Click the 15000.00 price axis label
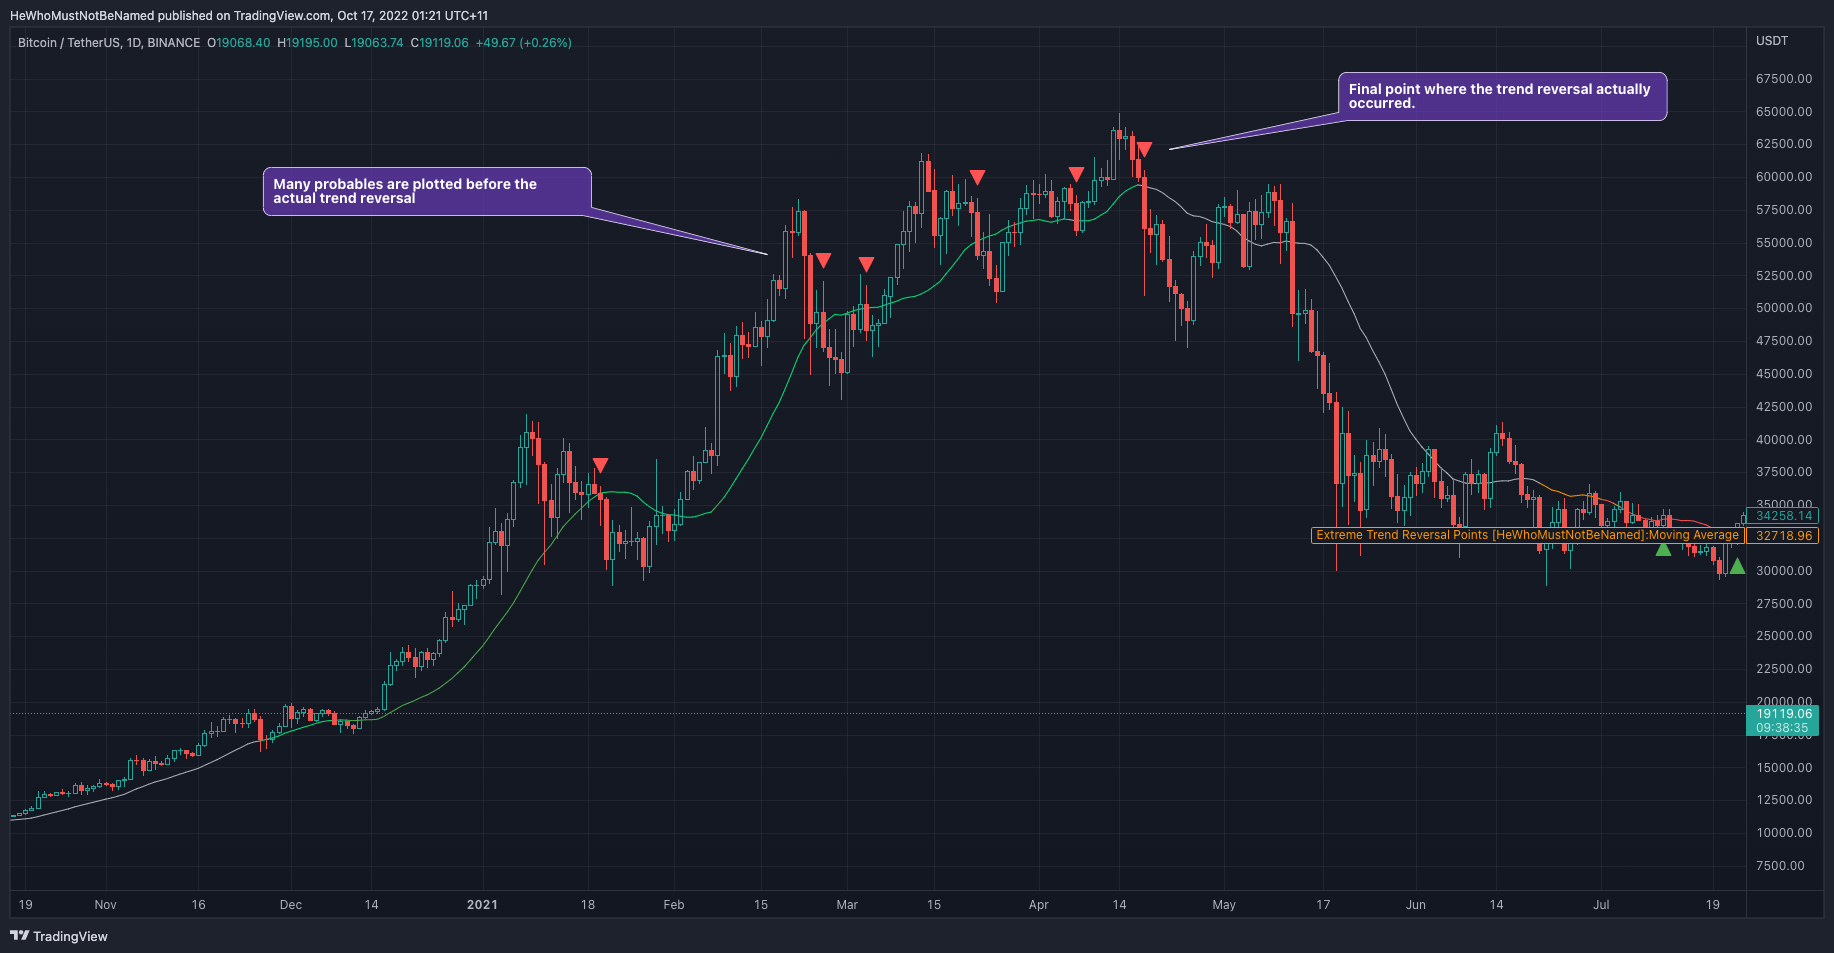The width and height of the screenshot is (1834, 953). click(x=1784, y=768)
